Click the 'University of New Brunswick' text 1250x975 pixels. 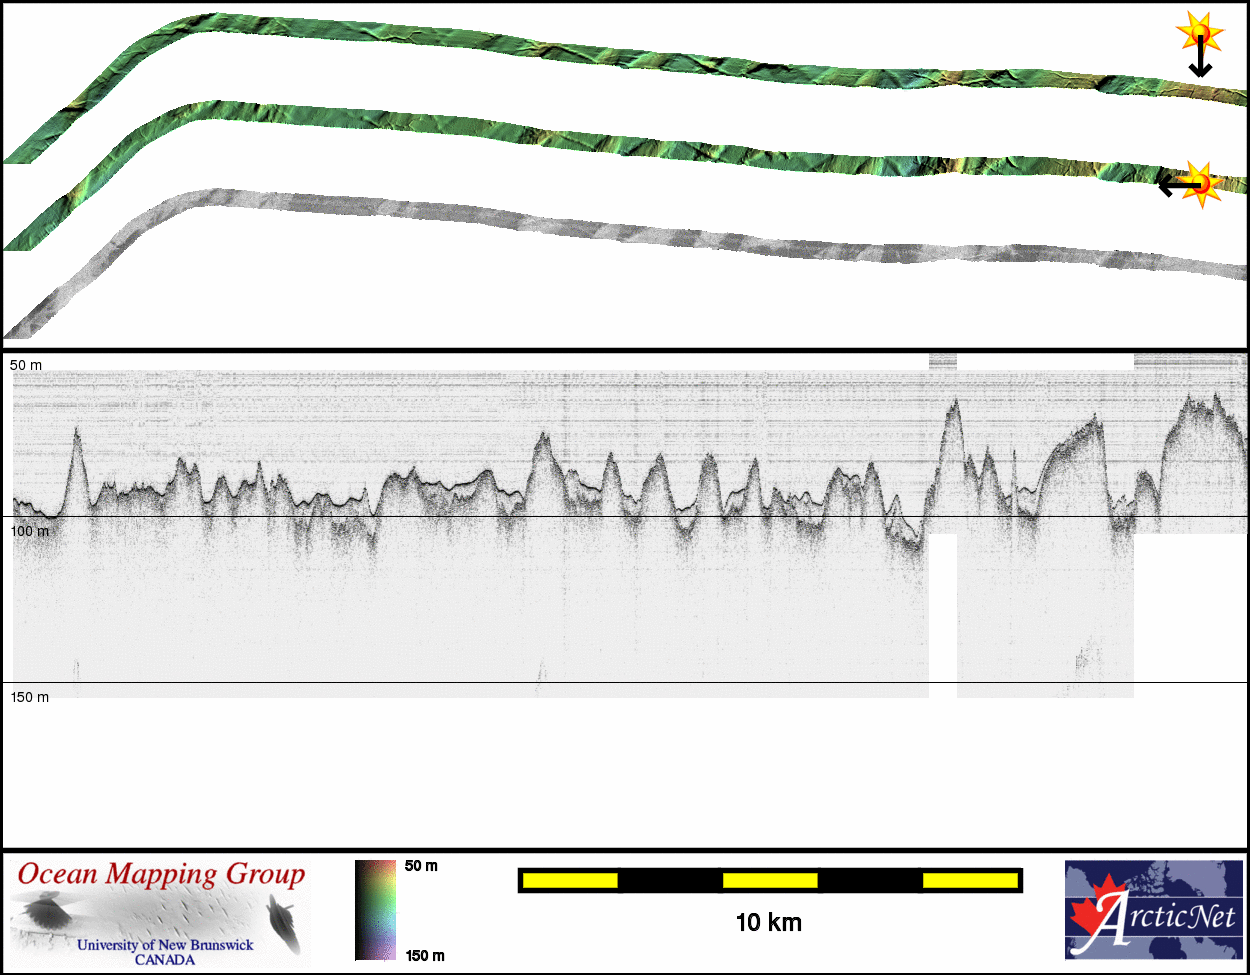(x=165, y=945)
